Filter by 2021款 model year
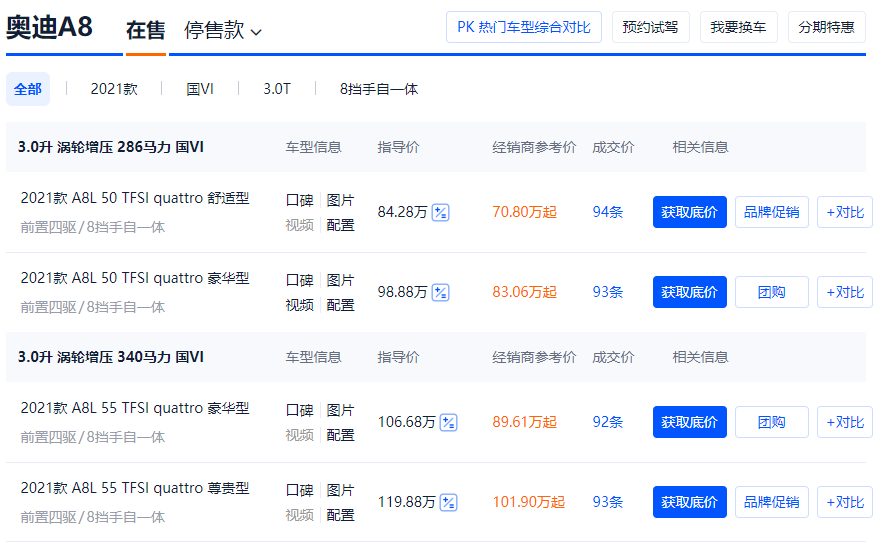 pyautogui.click(x=114, y=89)
